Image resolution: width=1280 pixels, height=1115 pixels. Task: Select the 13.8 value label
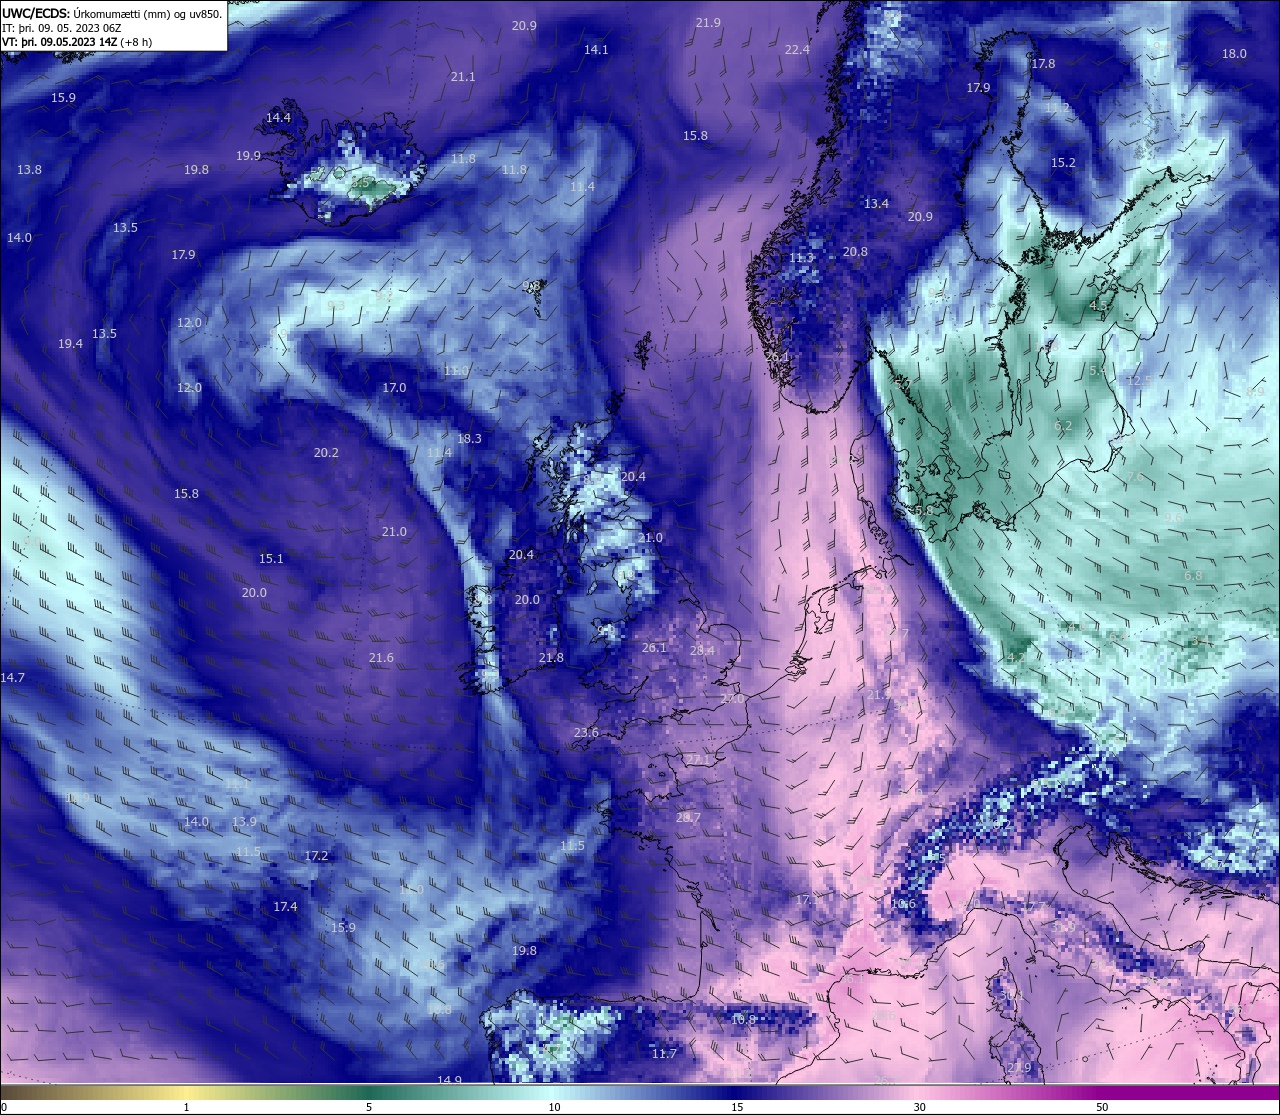click(29, 169)
